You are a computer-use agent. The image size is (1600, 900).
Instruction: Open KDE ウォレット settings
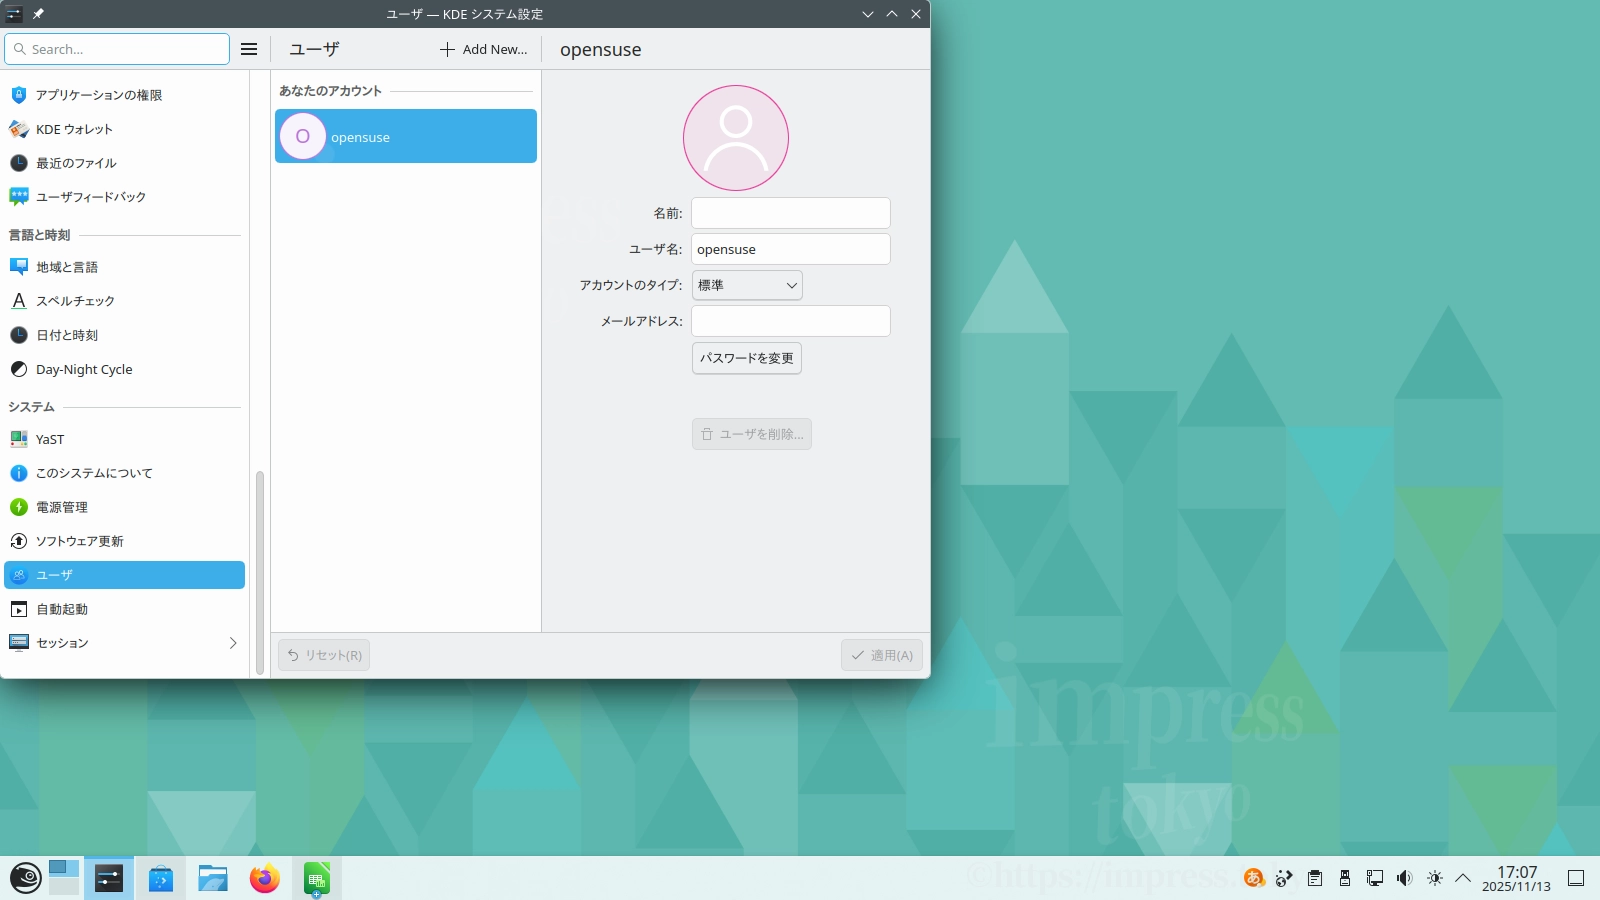(x=124, y=129)
